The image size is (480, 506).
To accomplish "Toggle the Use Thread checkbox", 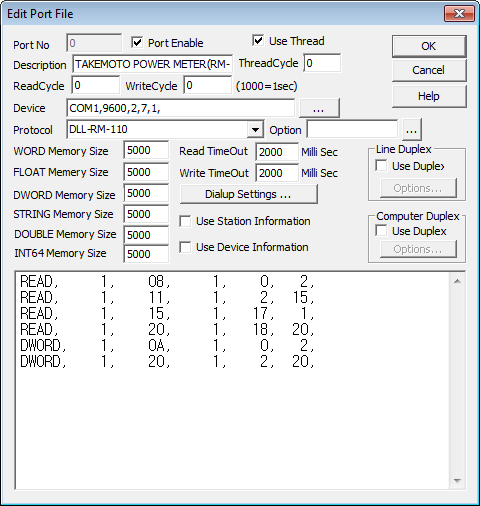I will tap(258, 41).
